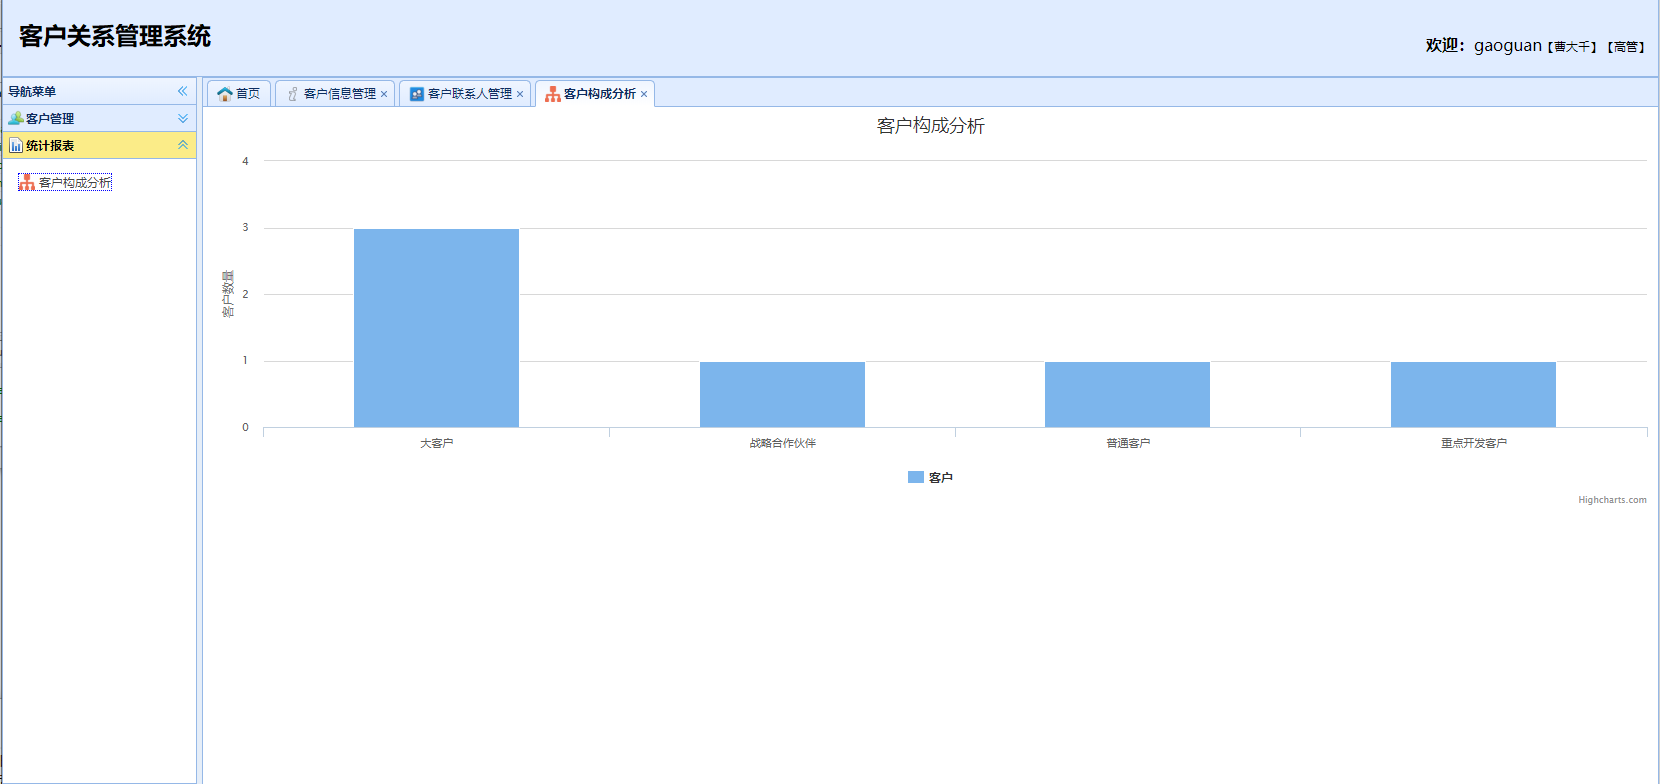Switch to the 客户信息管理 tab

(335, 93)
